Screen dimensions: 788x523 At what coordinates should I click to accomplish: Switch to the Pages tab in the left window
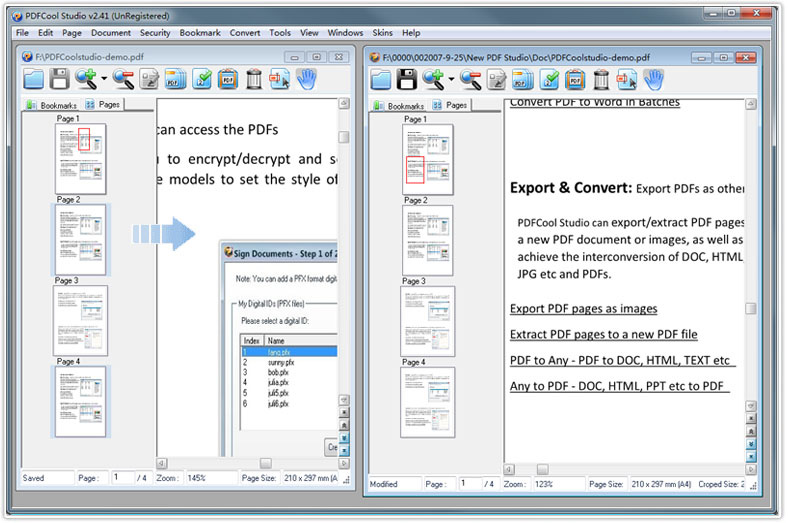coord(103,104)
